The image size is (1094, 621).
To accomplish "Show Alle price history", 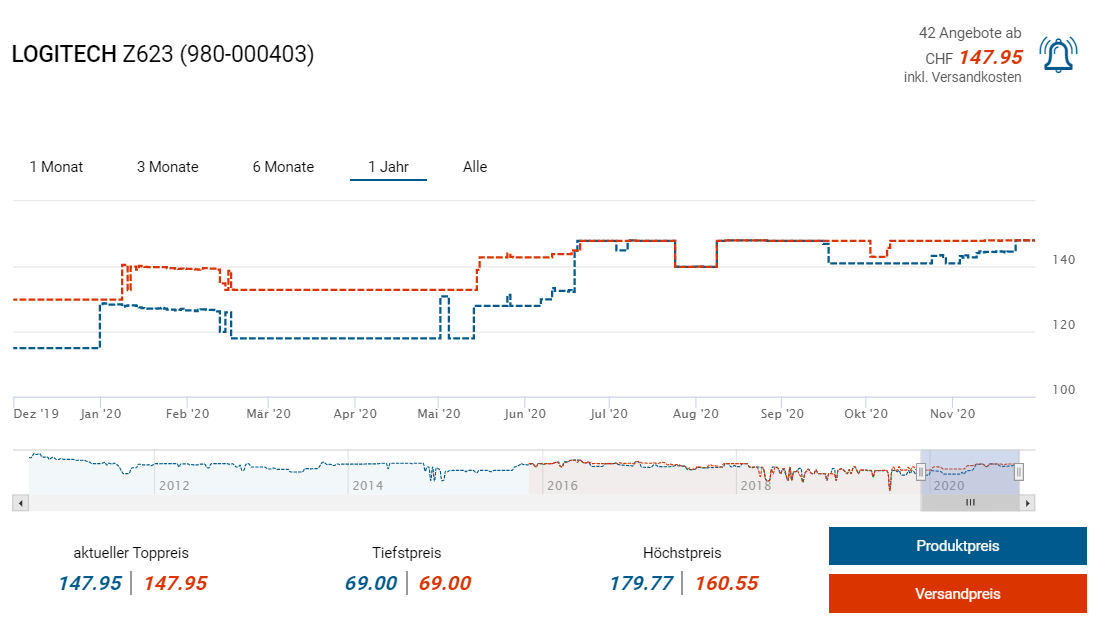I will (x=475, y=167).
